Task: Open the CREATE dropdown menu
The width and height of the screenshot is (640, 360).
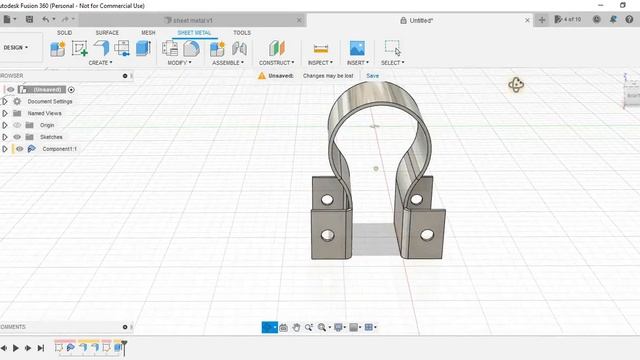Action: tap(100, 62)
